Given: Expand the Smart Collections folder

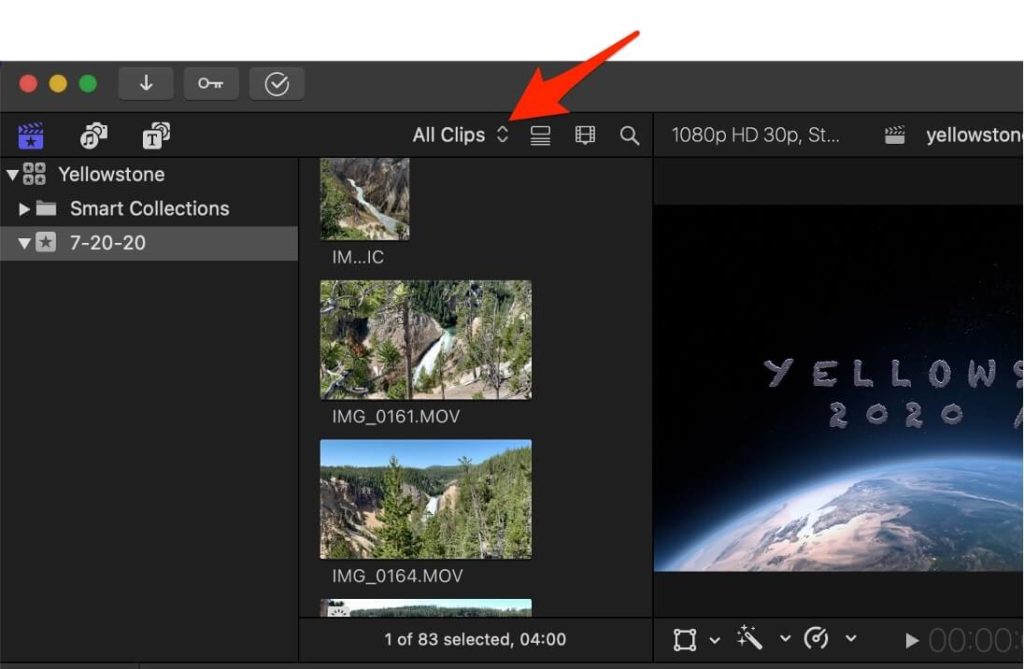Looking at the screenshot, I should coord(24,209).
